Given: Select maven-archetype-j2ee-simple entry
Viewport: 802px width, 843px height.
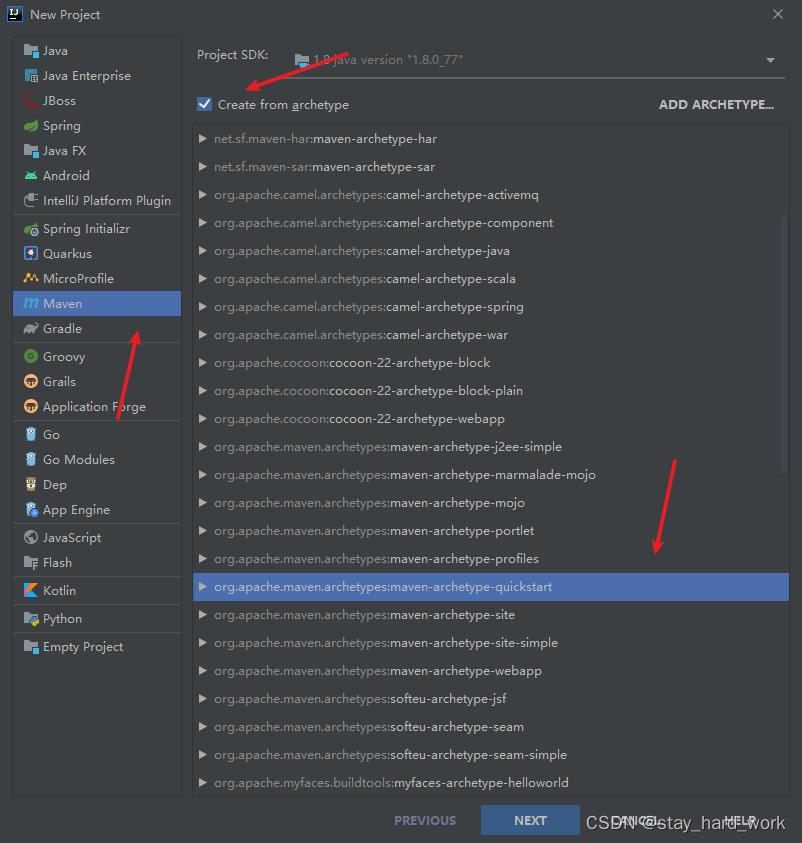Looking at the screenshot, I should pyautogui.click(x=491, y=447).
